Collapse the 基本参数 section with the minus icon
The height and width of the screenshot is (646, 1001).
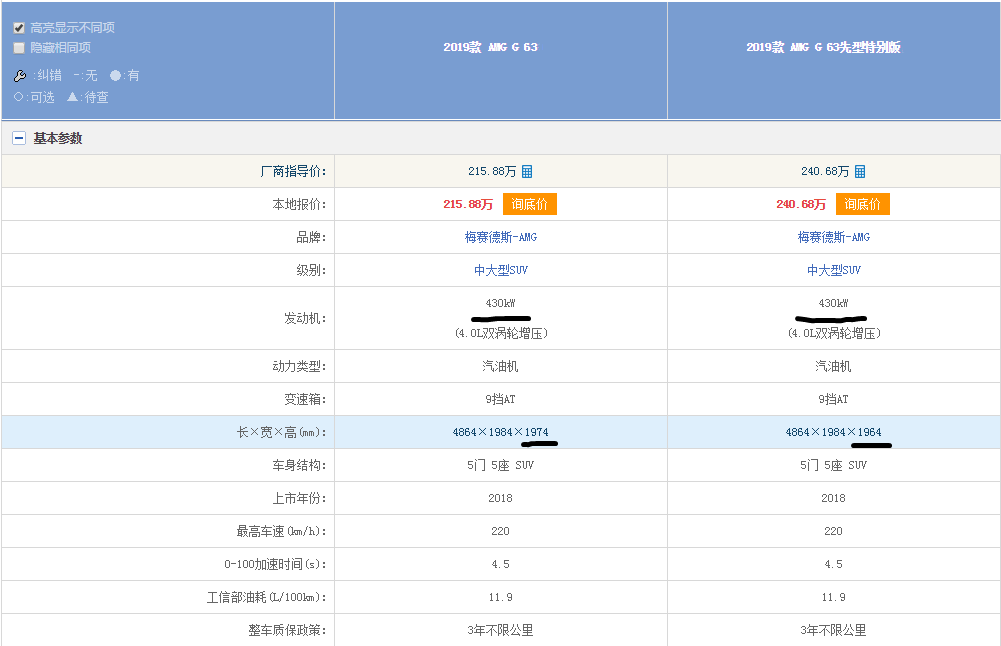tap(18, 137)
